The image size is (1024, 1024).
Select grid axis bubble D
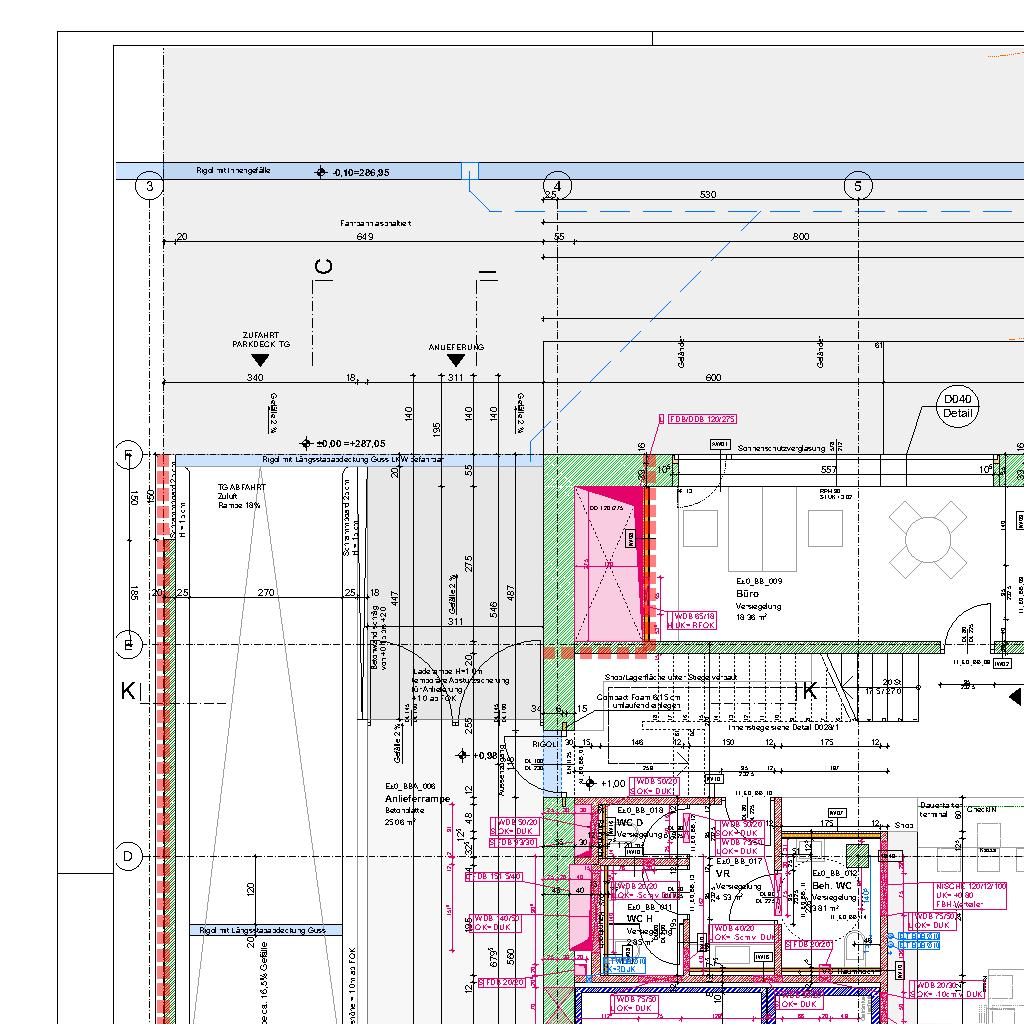point(128,856)
